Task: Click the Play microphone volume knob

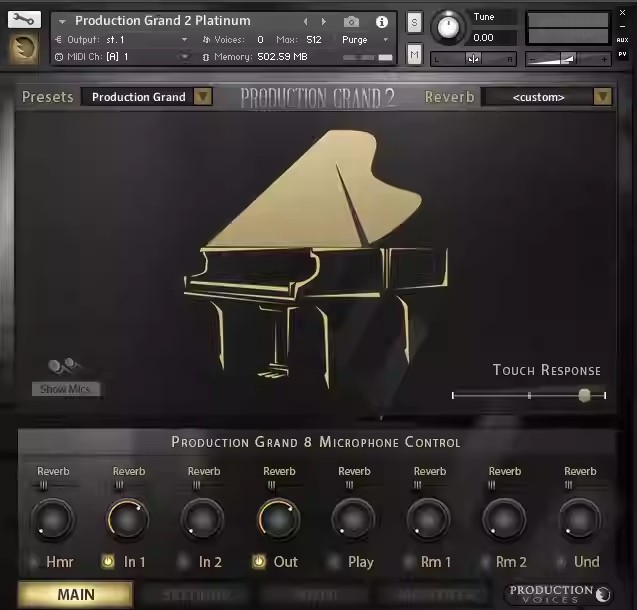Action: (353, 518)
